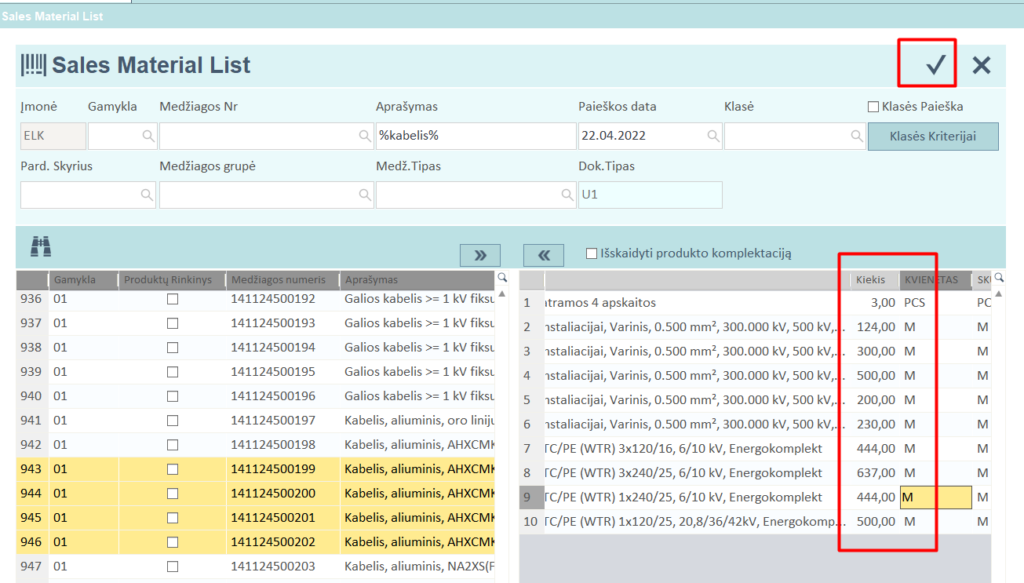This screenshot has height=583, width=1024.
Task: Open lookup icon in Paieškos data field
Action: [x=712, y=136]
